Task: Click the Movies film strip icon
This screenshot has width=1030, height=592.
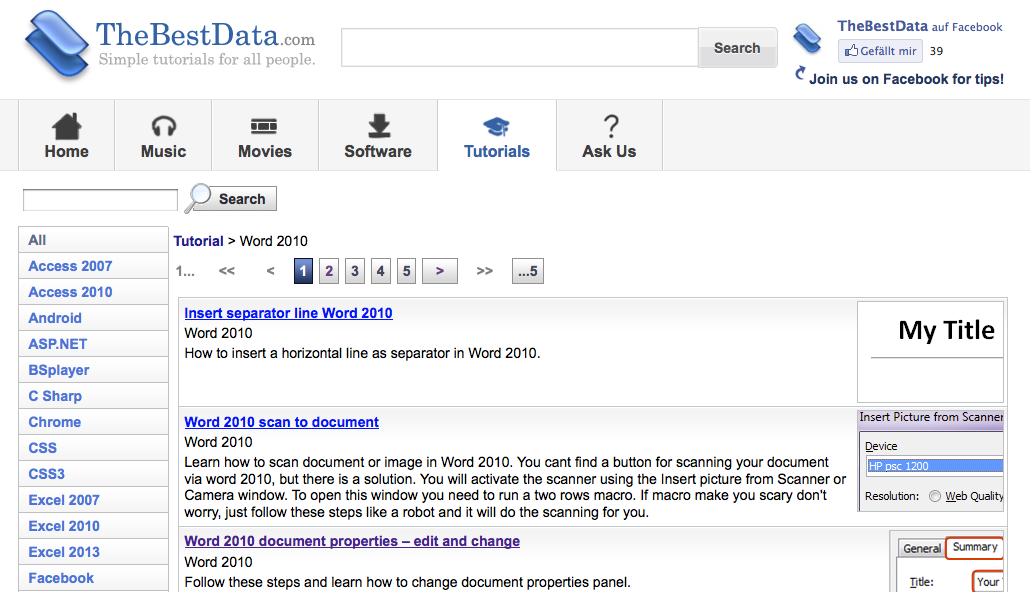Action: pyautogui.click(x=264, y=126)
